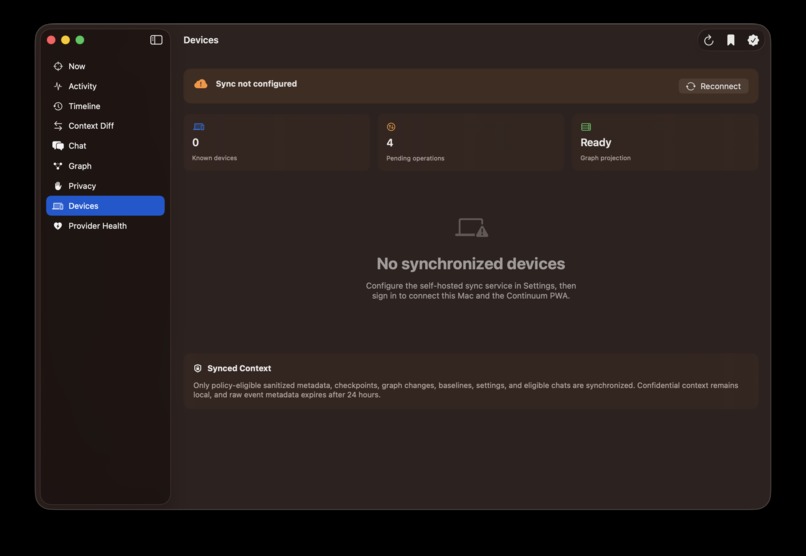Open the checkmark seal toolbar icon

(753, 40)
